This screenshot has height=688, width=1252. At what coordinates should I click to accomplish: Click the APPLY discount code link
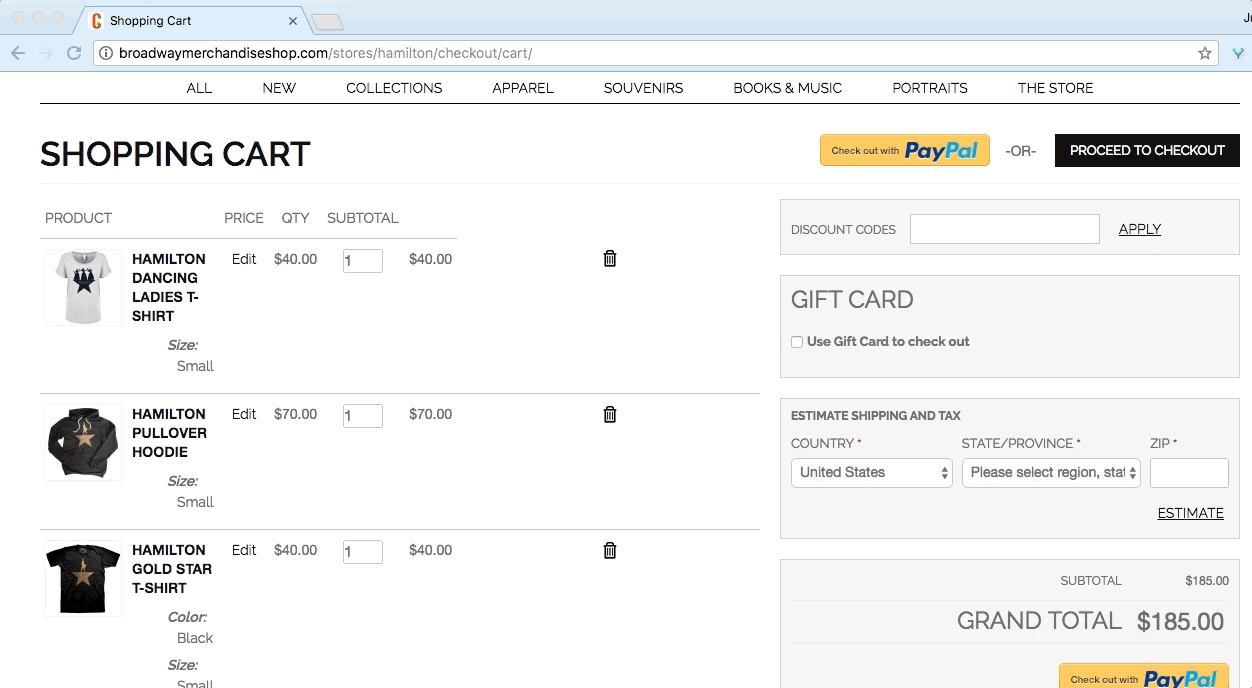tap(1139, 229)
